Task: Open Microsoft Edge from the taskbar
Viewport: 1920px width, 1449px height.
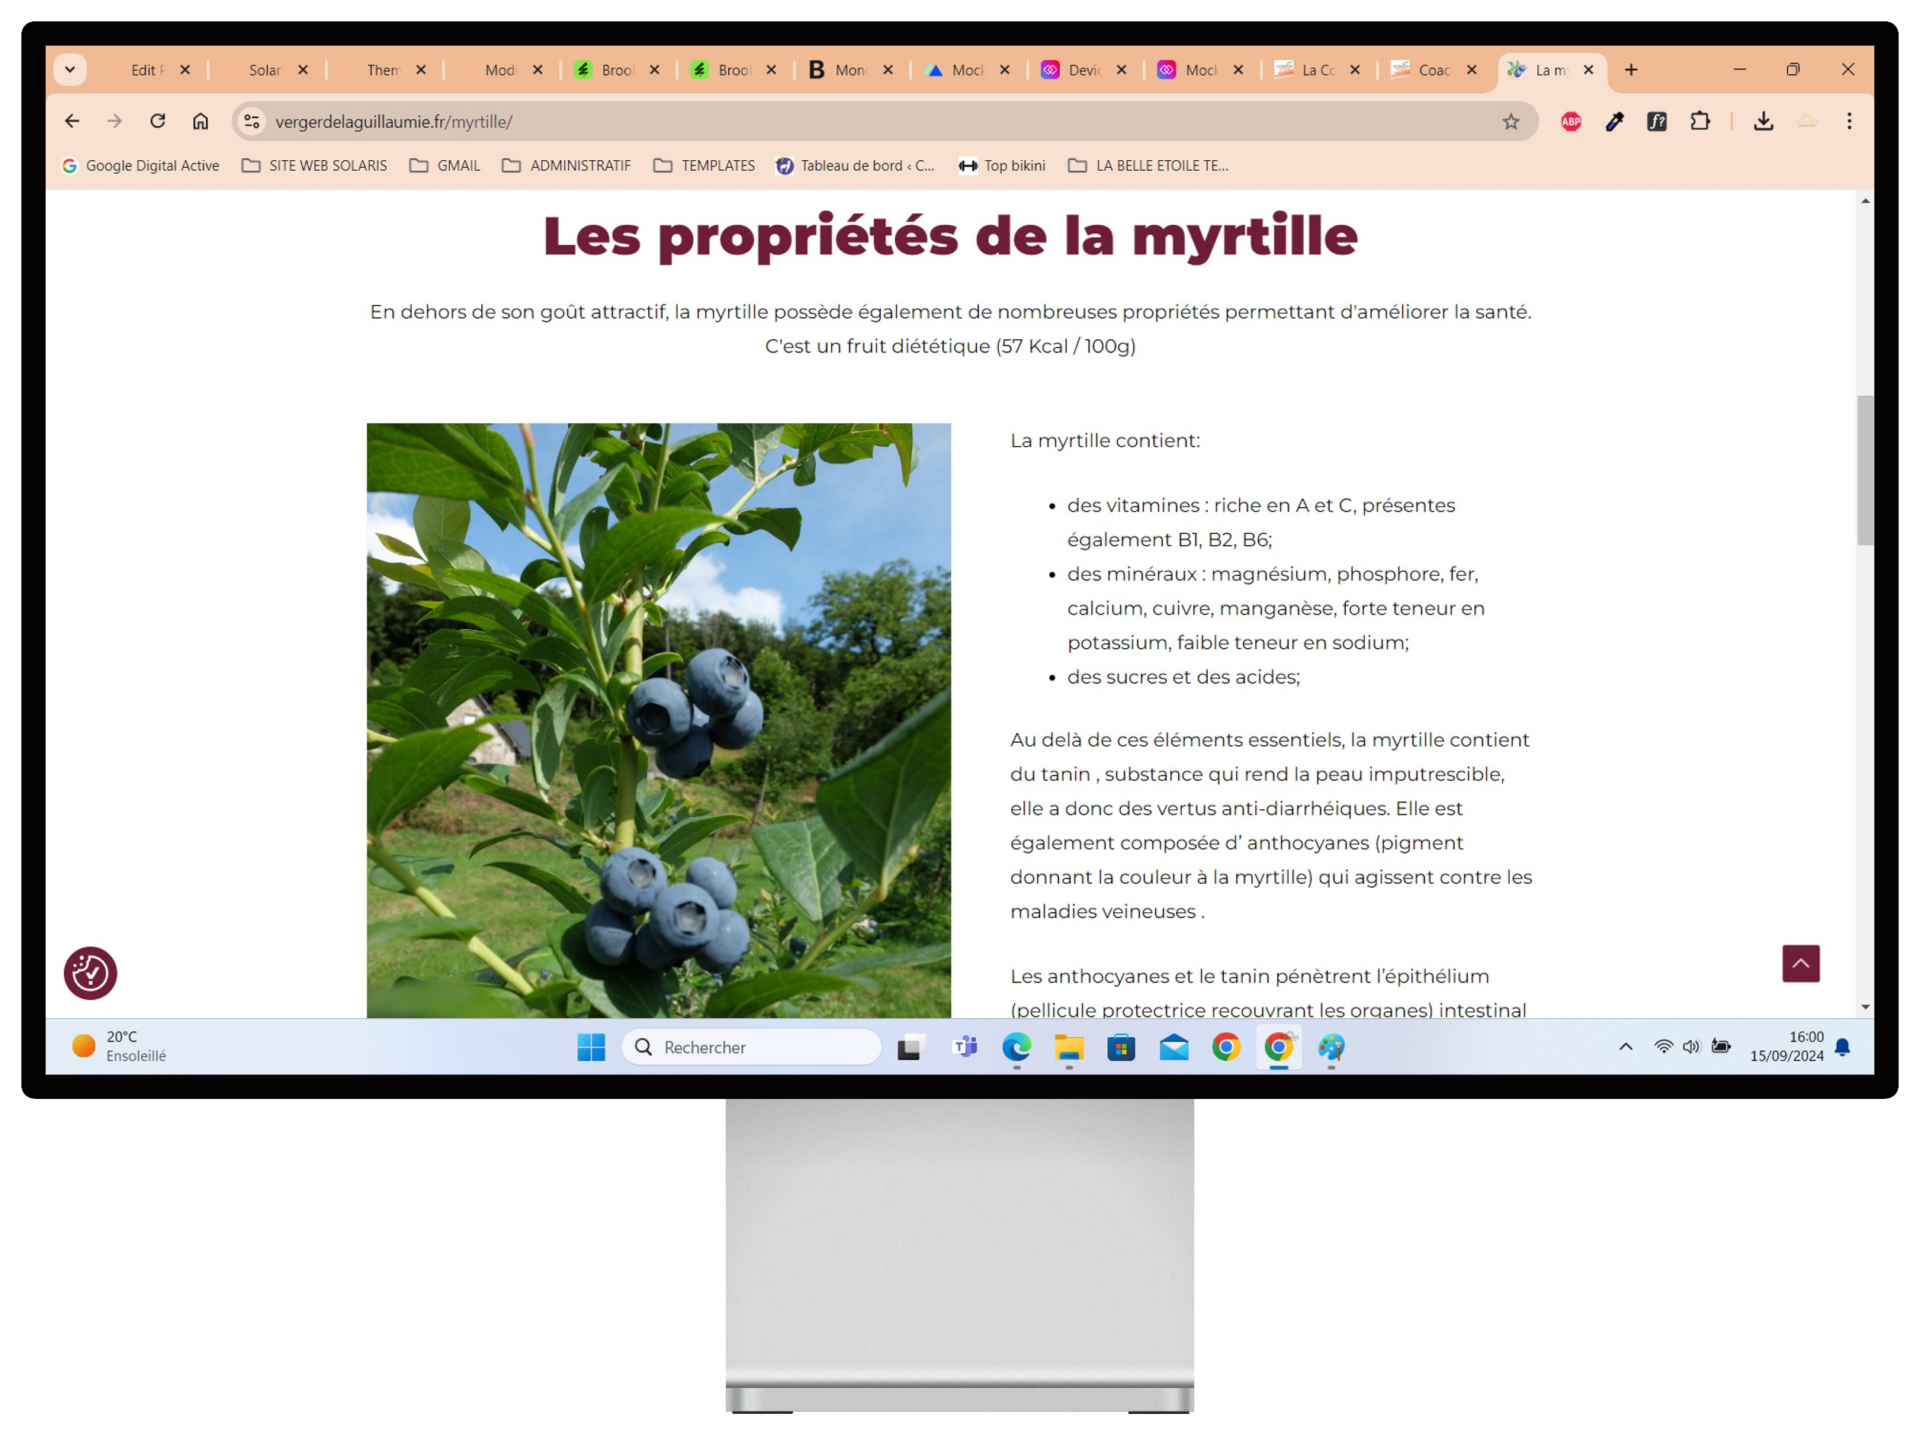Action: pos(1016,1047)
